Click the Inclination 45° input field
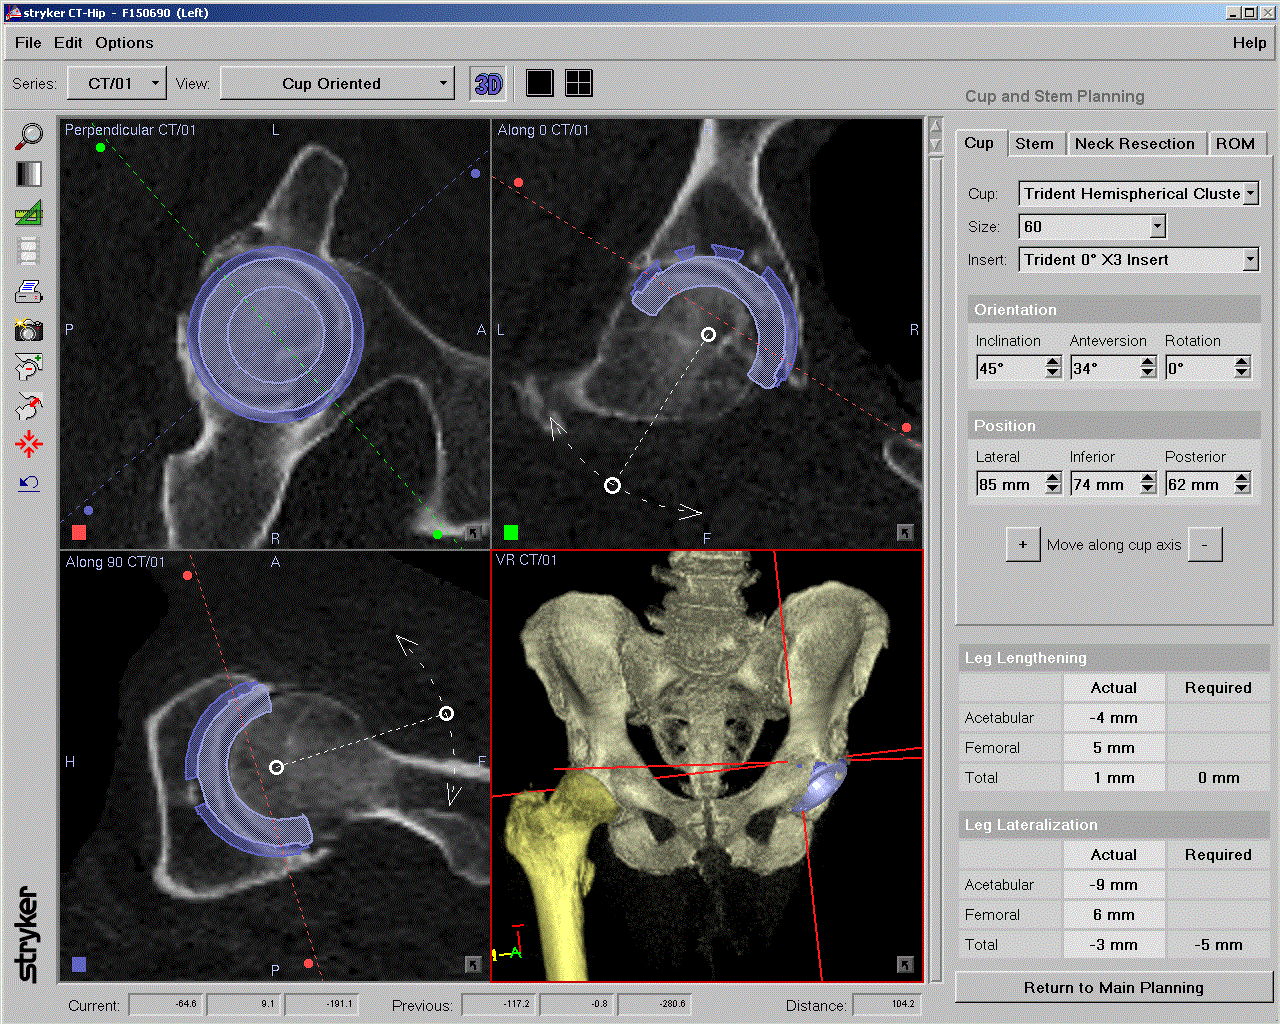This screenshot has width=1280, height=1024. point(1010,368)
